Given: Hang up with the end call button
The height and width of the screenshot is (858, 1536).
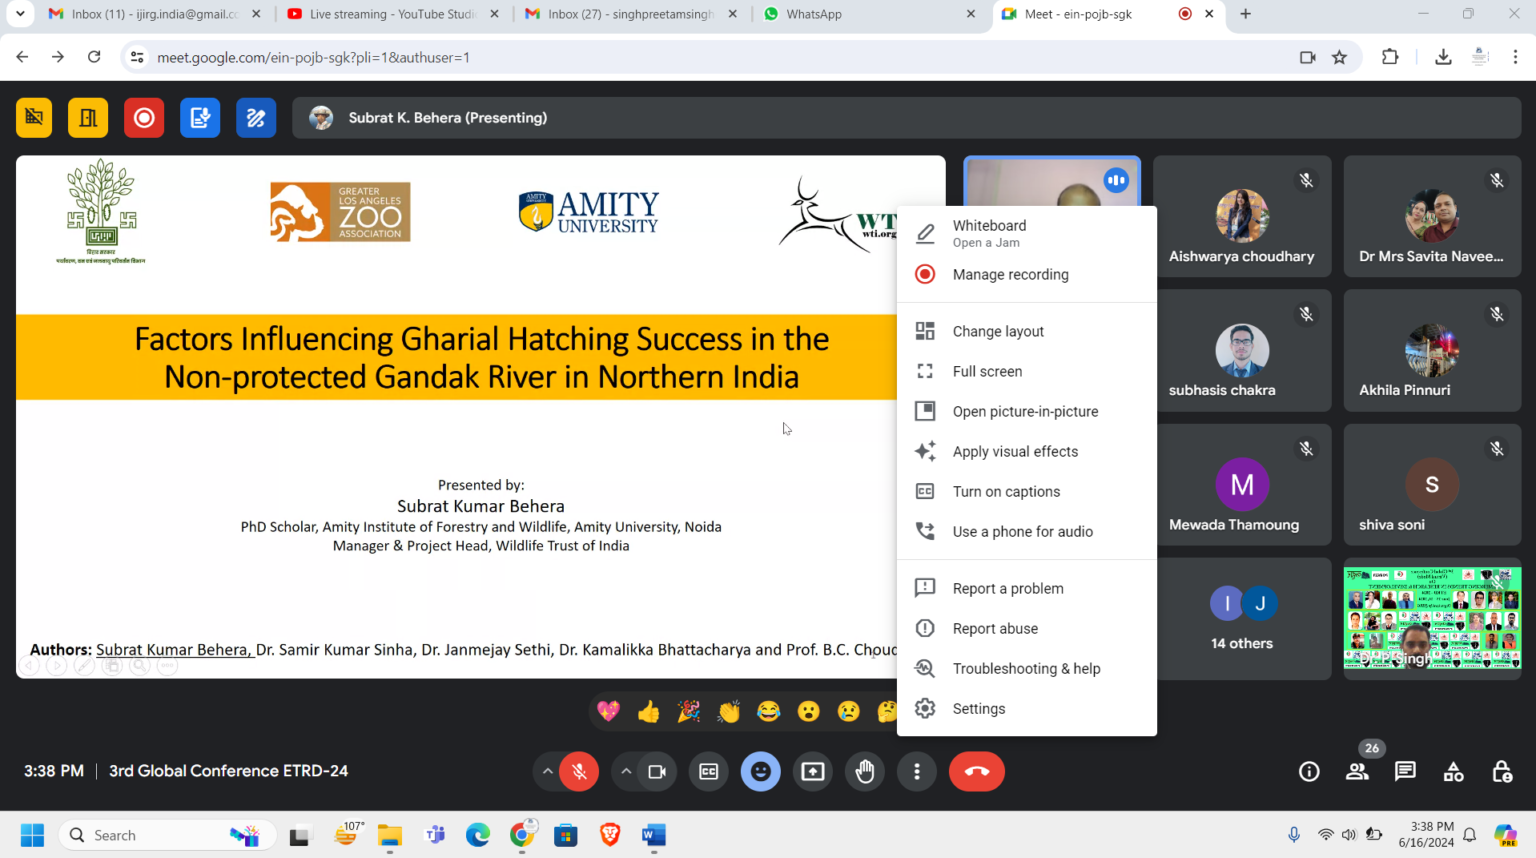Looking at the screenshot, I should pyautogui.click(x=976, y=771).
